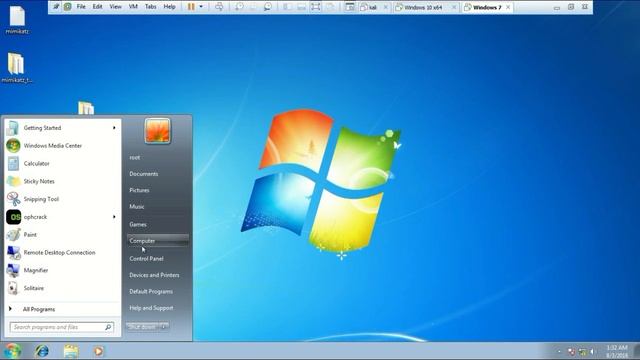Open the VM menu

[133, 7]
